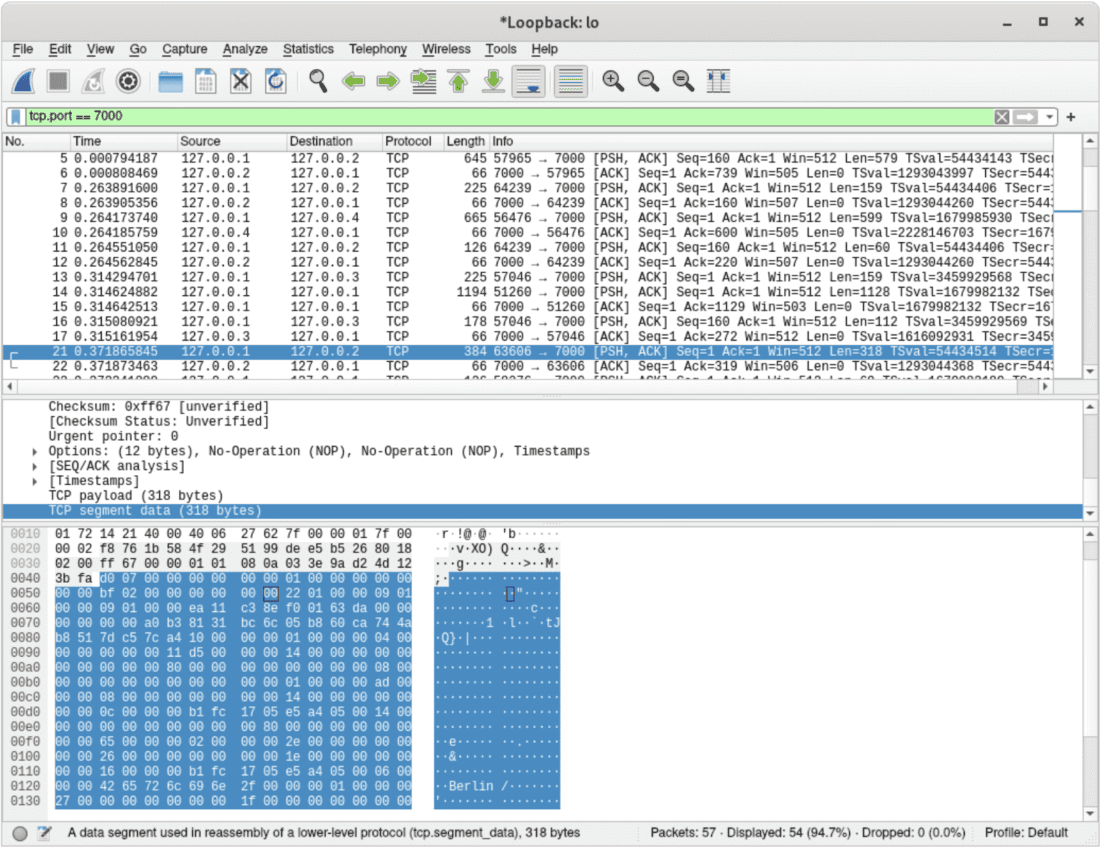Screen dimensions: 1100x847
Task: Start capturing packets with the shark fin icon
Action: point(22,81)
